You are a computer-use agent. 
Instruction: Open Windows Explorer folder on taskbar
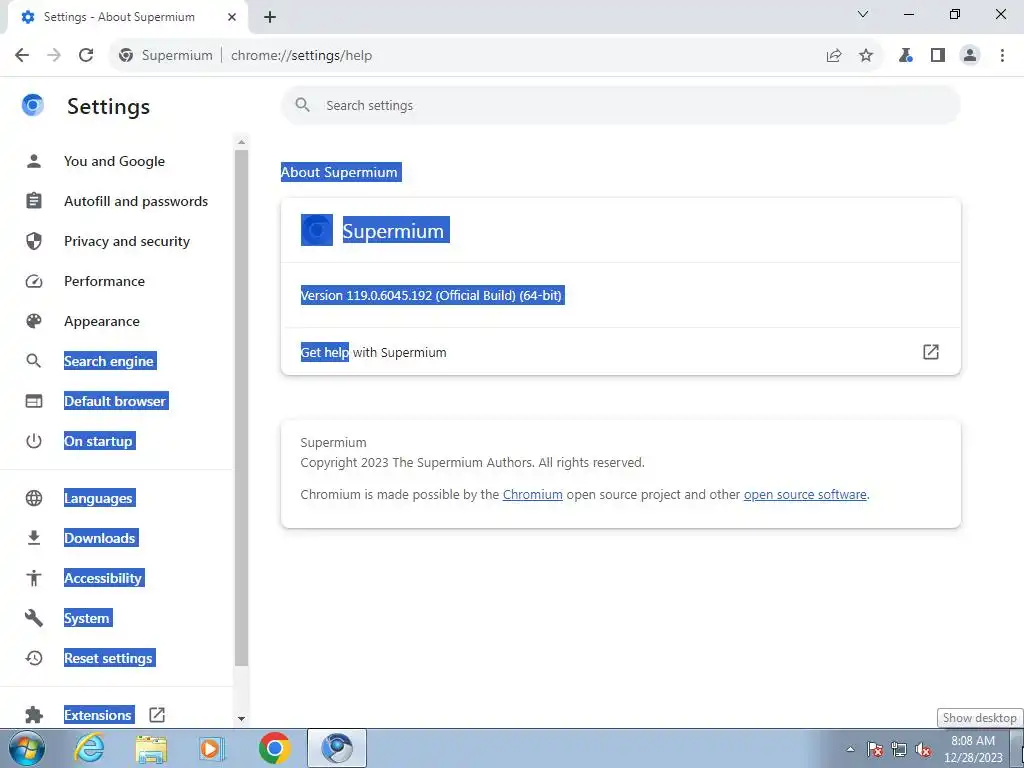[151, 748]
